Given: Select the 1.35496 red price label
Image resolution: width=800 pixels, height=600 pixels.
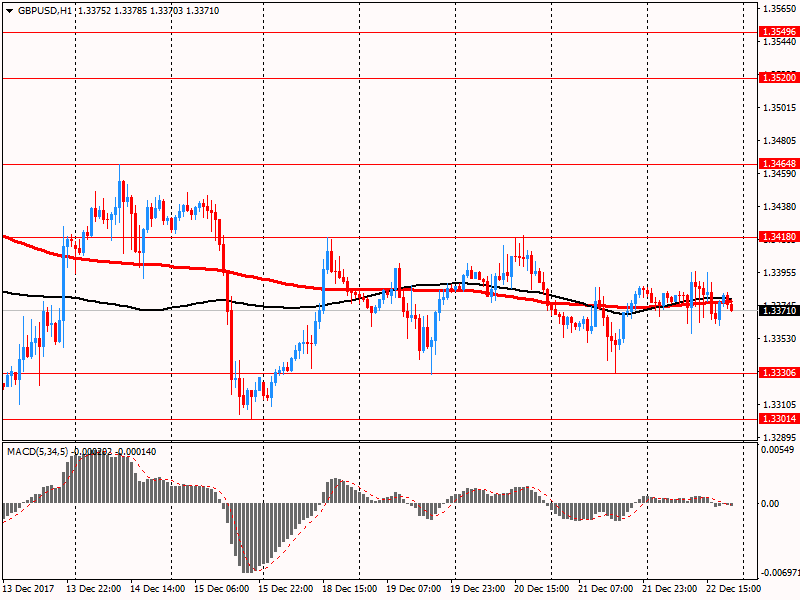Looking at the screenshot, I should click(x=779, y=32).
